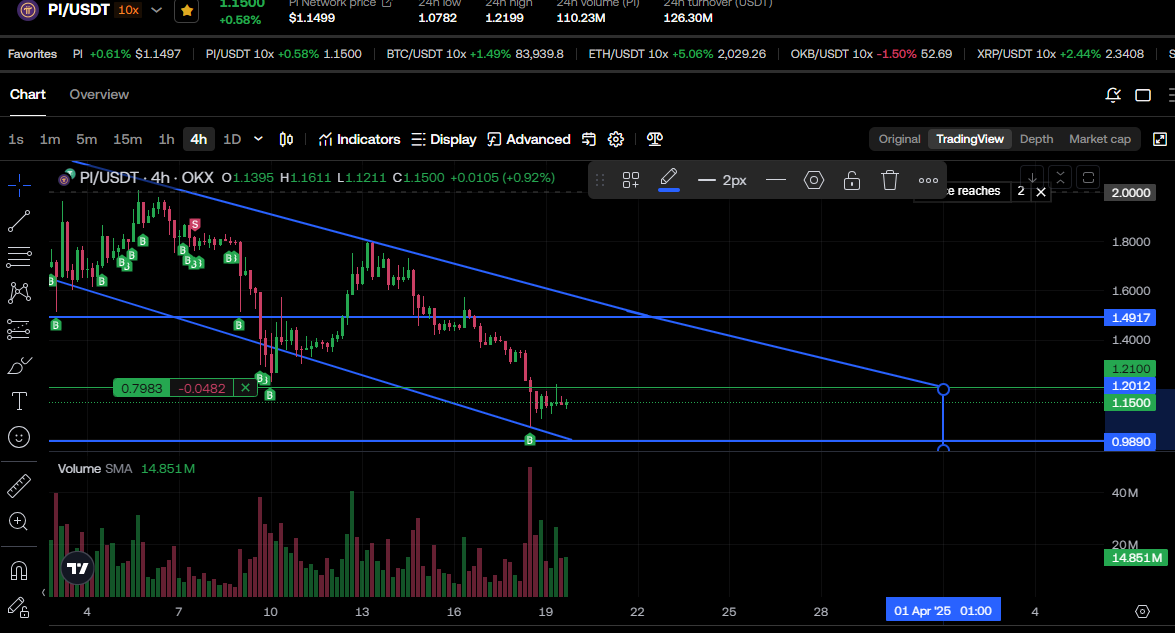Screen dimensions: 1175x633
Task: Select the 1D timeframe
Action: click(232, 139)
